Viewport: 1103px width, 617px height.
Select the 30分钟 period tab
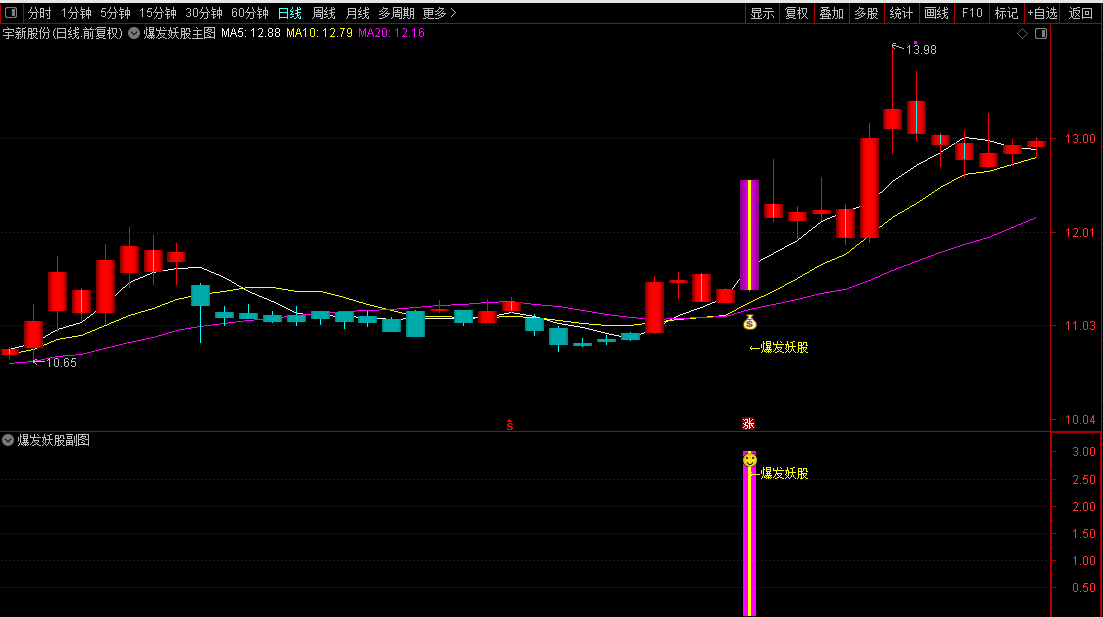coord(204,13)
